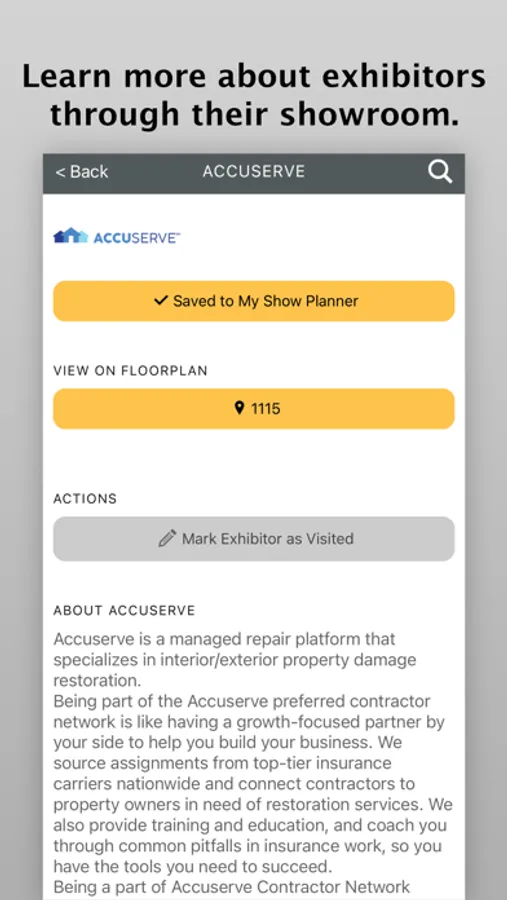Click the VIEW ON FLOORPLAN label
This screenshot has width=507, height=900.
(130, 371)
